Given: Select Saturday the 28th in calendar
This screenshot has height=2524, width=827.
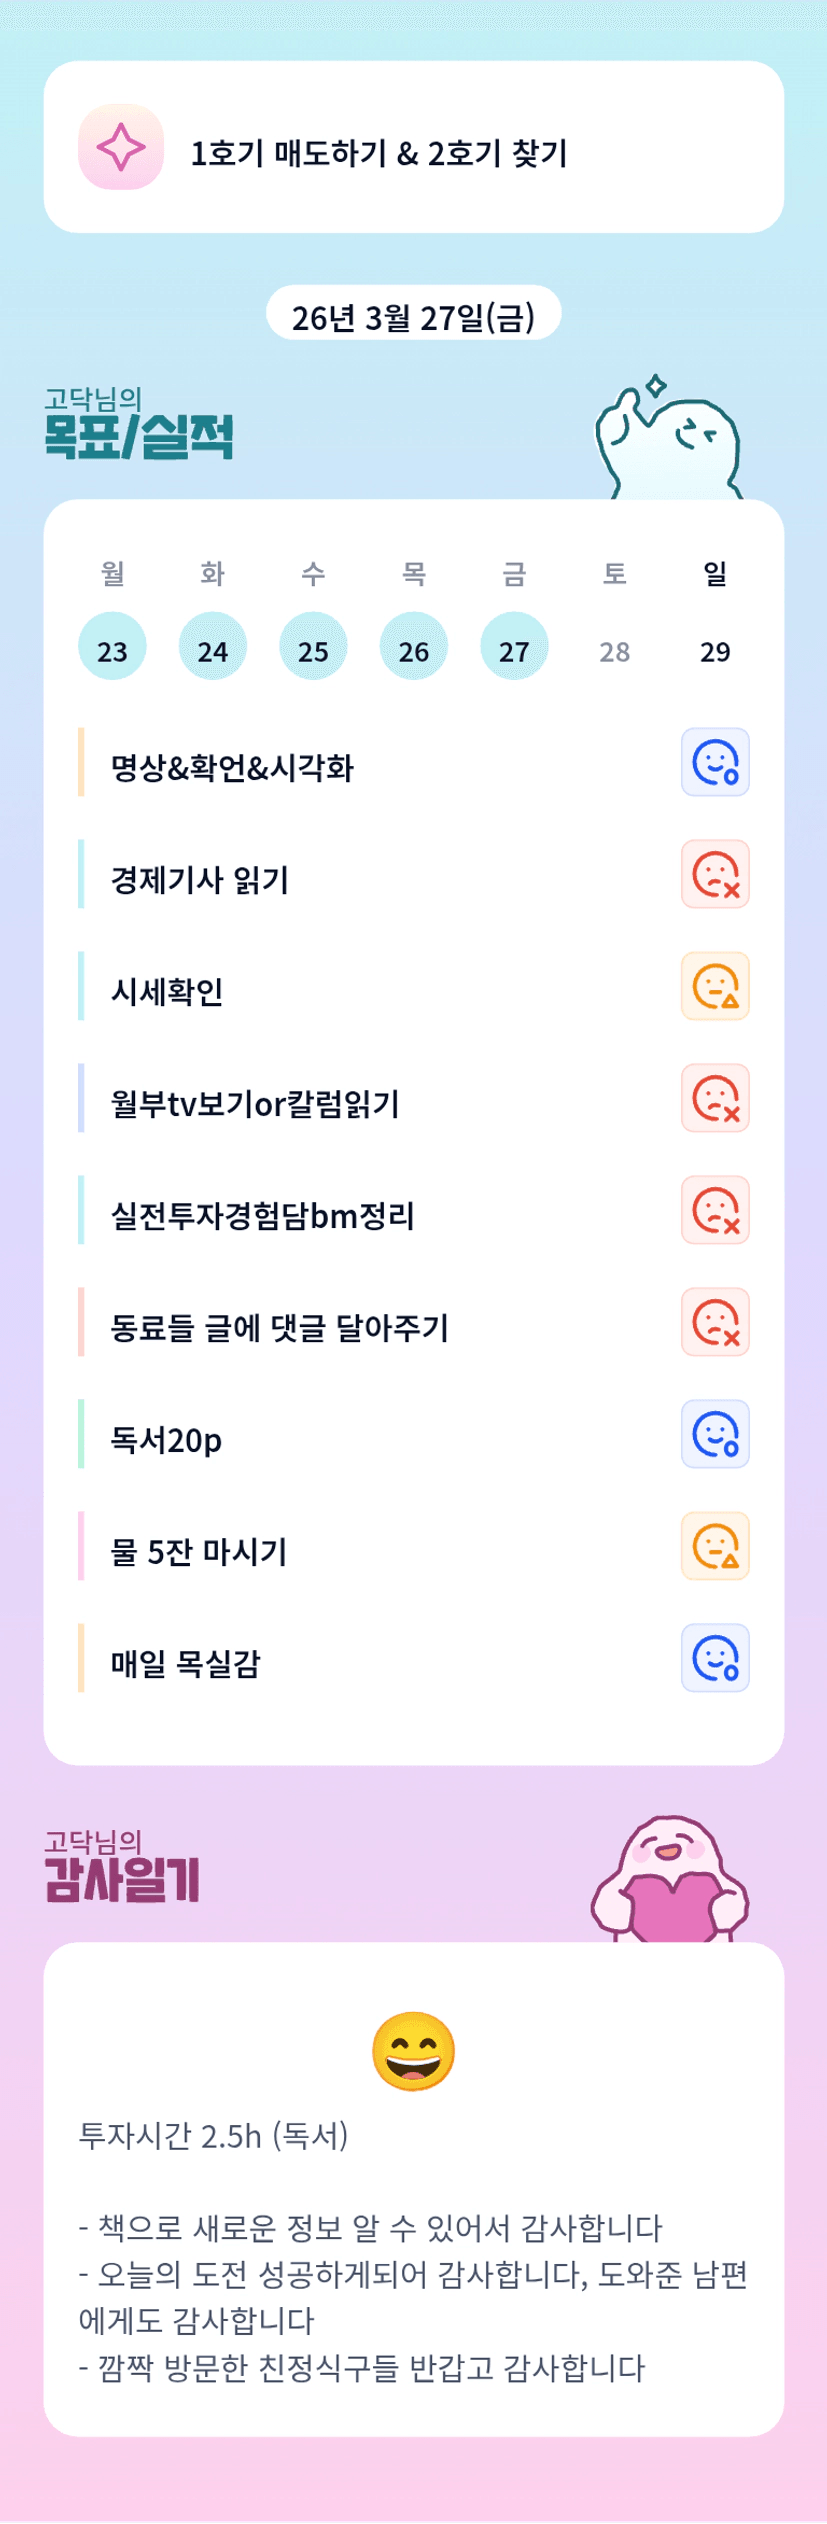Looking at the screenshot, I should coord(614,651).
